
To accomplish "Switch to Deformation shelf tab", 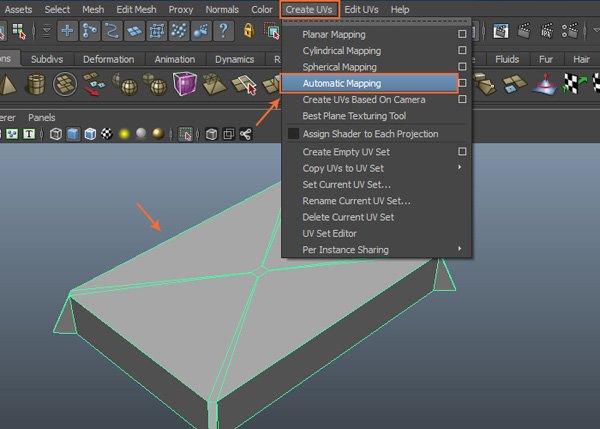I will (109, 59).
